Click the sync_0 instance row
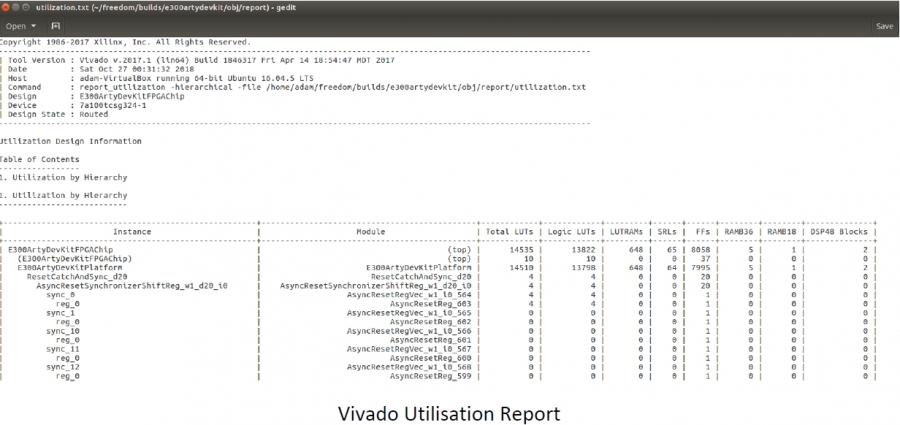 [60, 295]
